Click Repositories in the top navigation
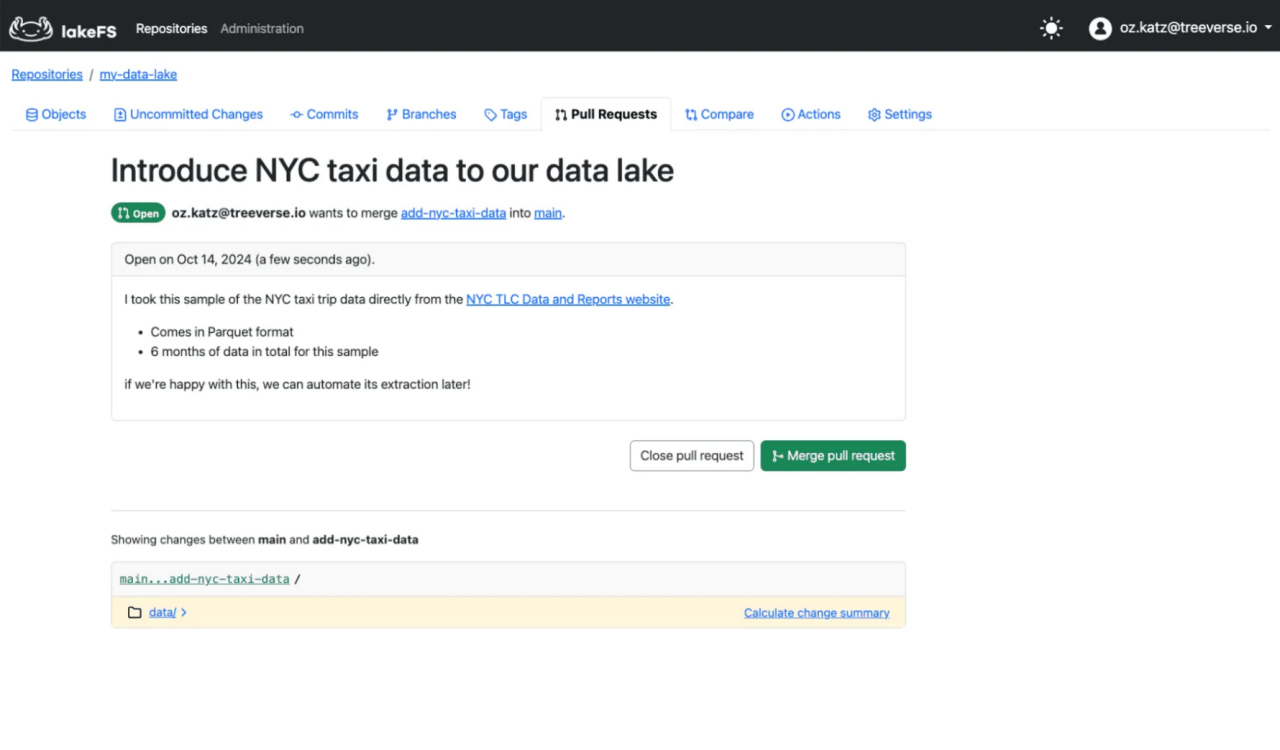1280x750 pixels. tap(171, 28)
